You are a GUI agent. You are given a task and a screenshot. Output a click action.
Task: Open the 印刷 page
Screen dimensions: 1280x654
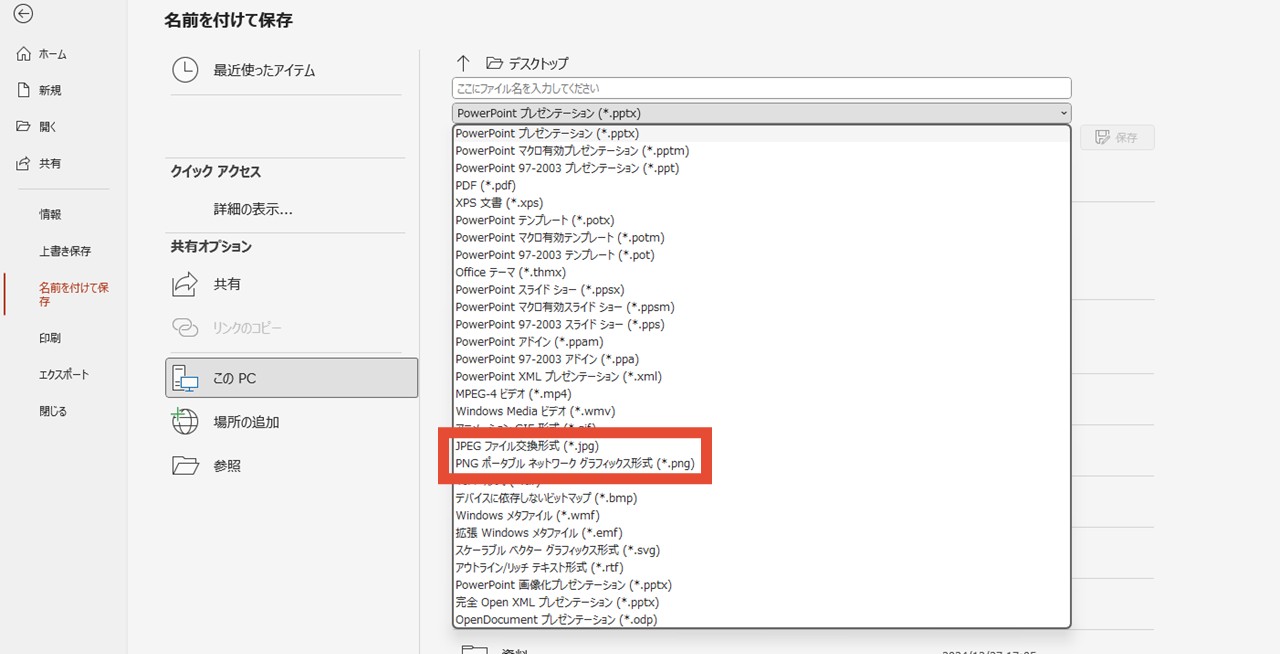50,338
